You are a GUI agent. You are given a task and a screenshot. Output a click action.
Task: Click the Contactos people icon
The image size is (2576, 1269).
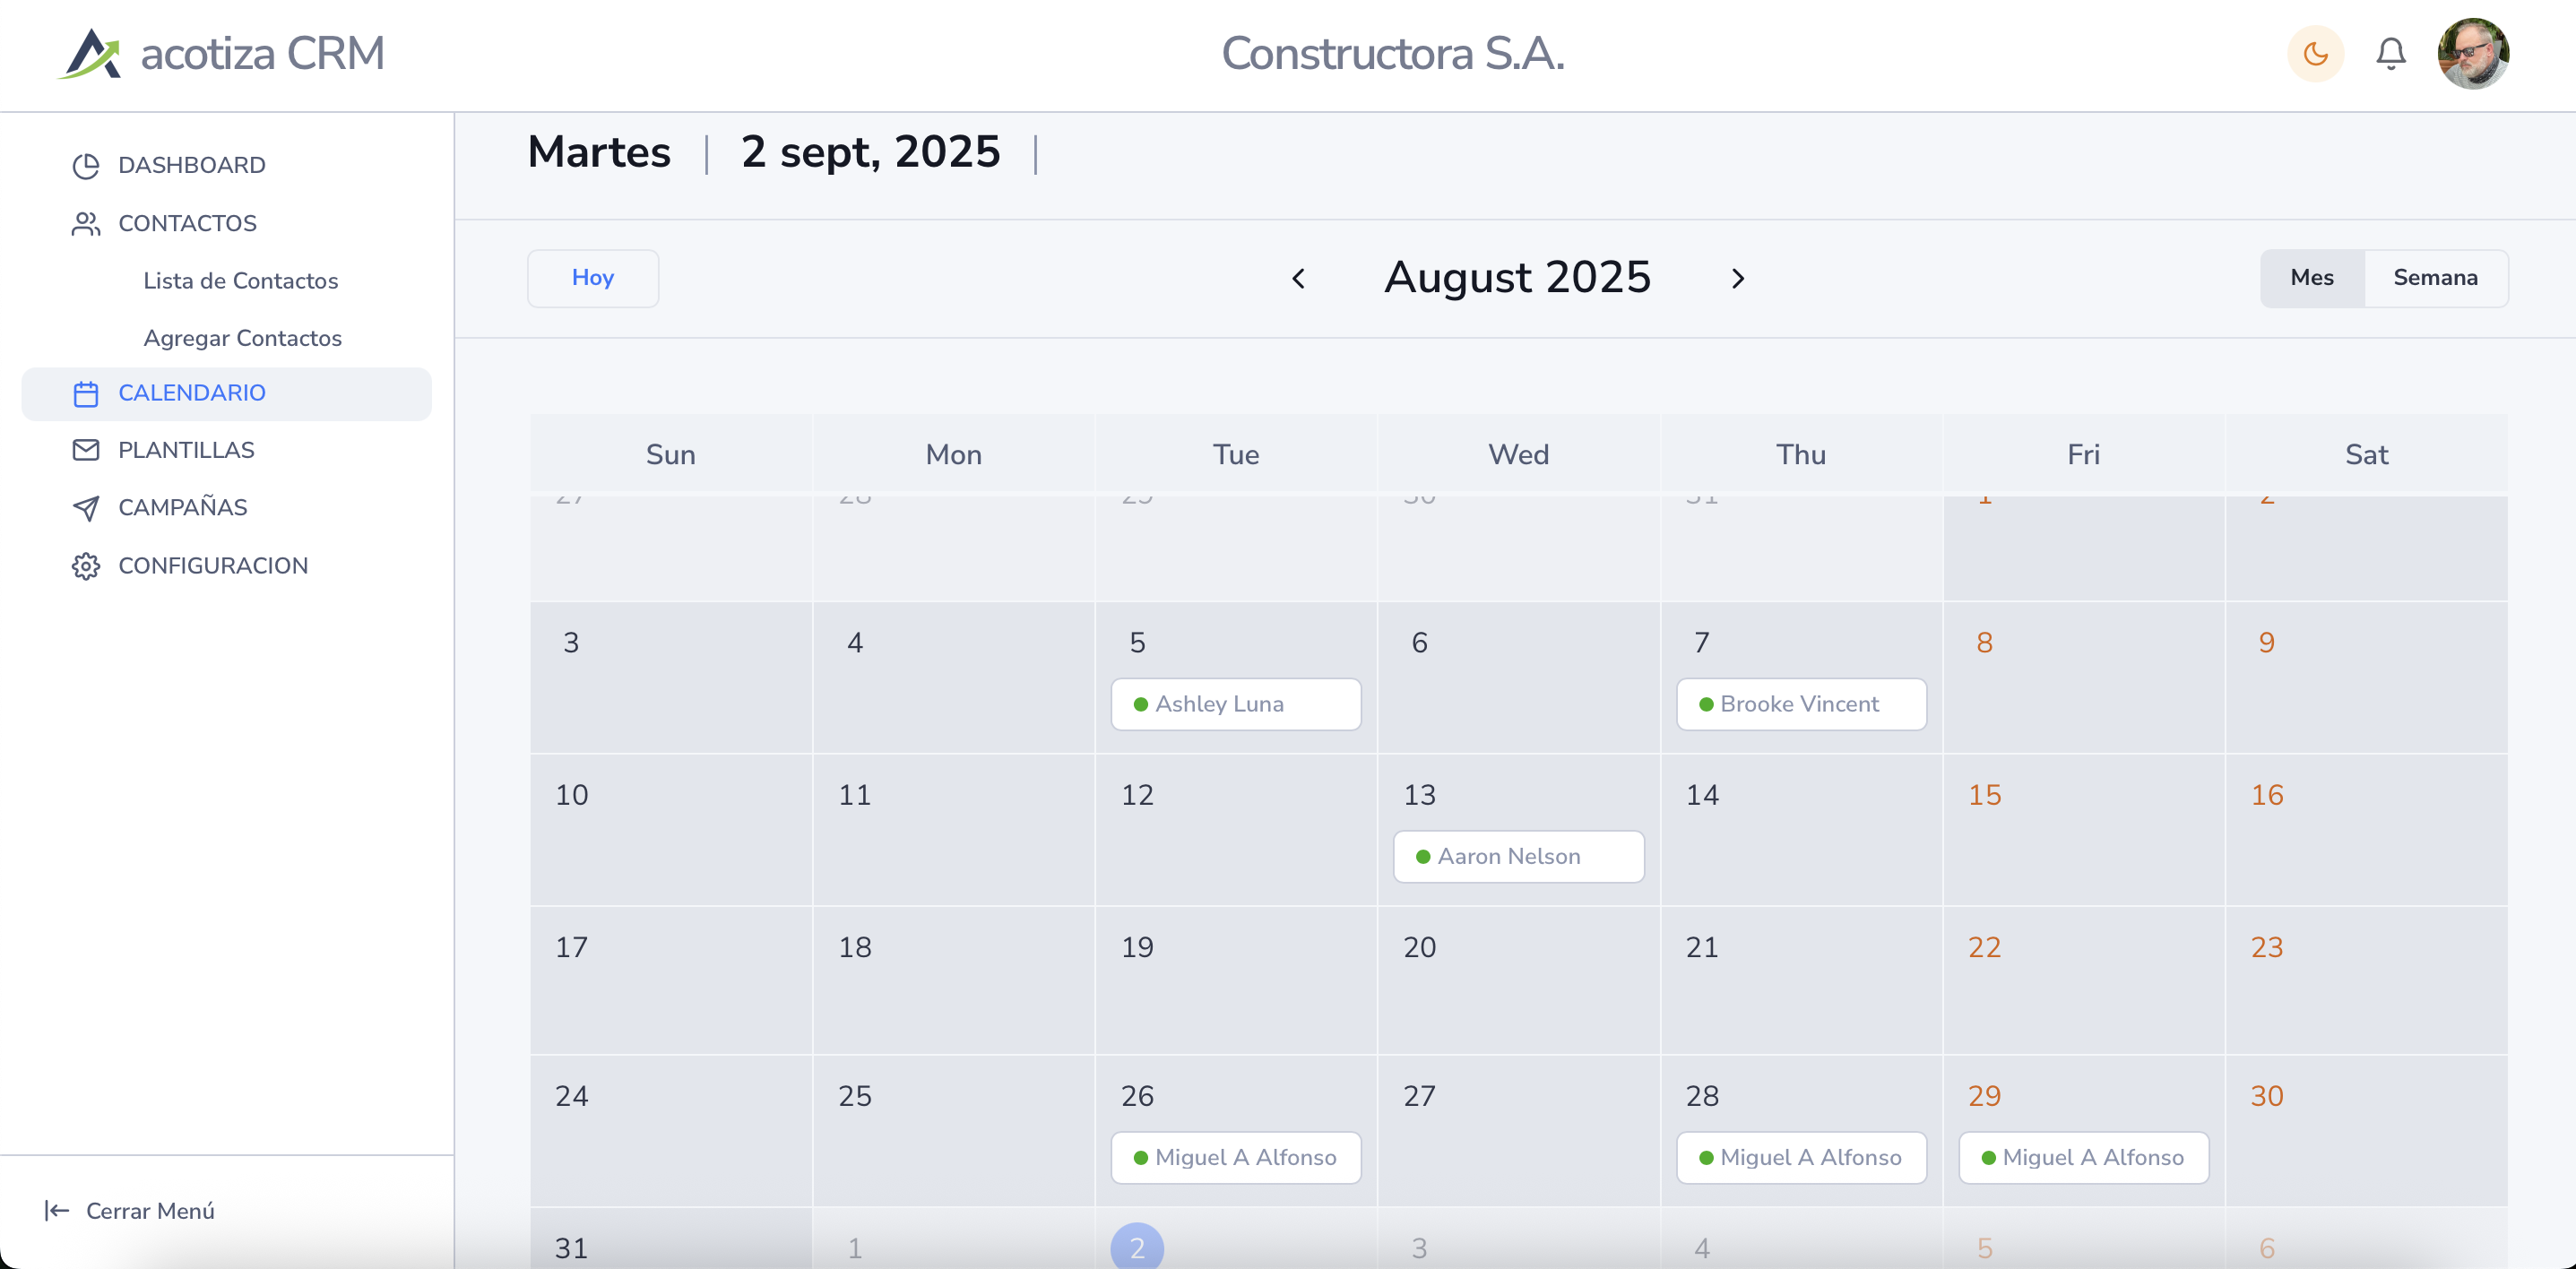coord(86,224)
